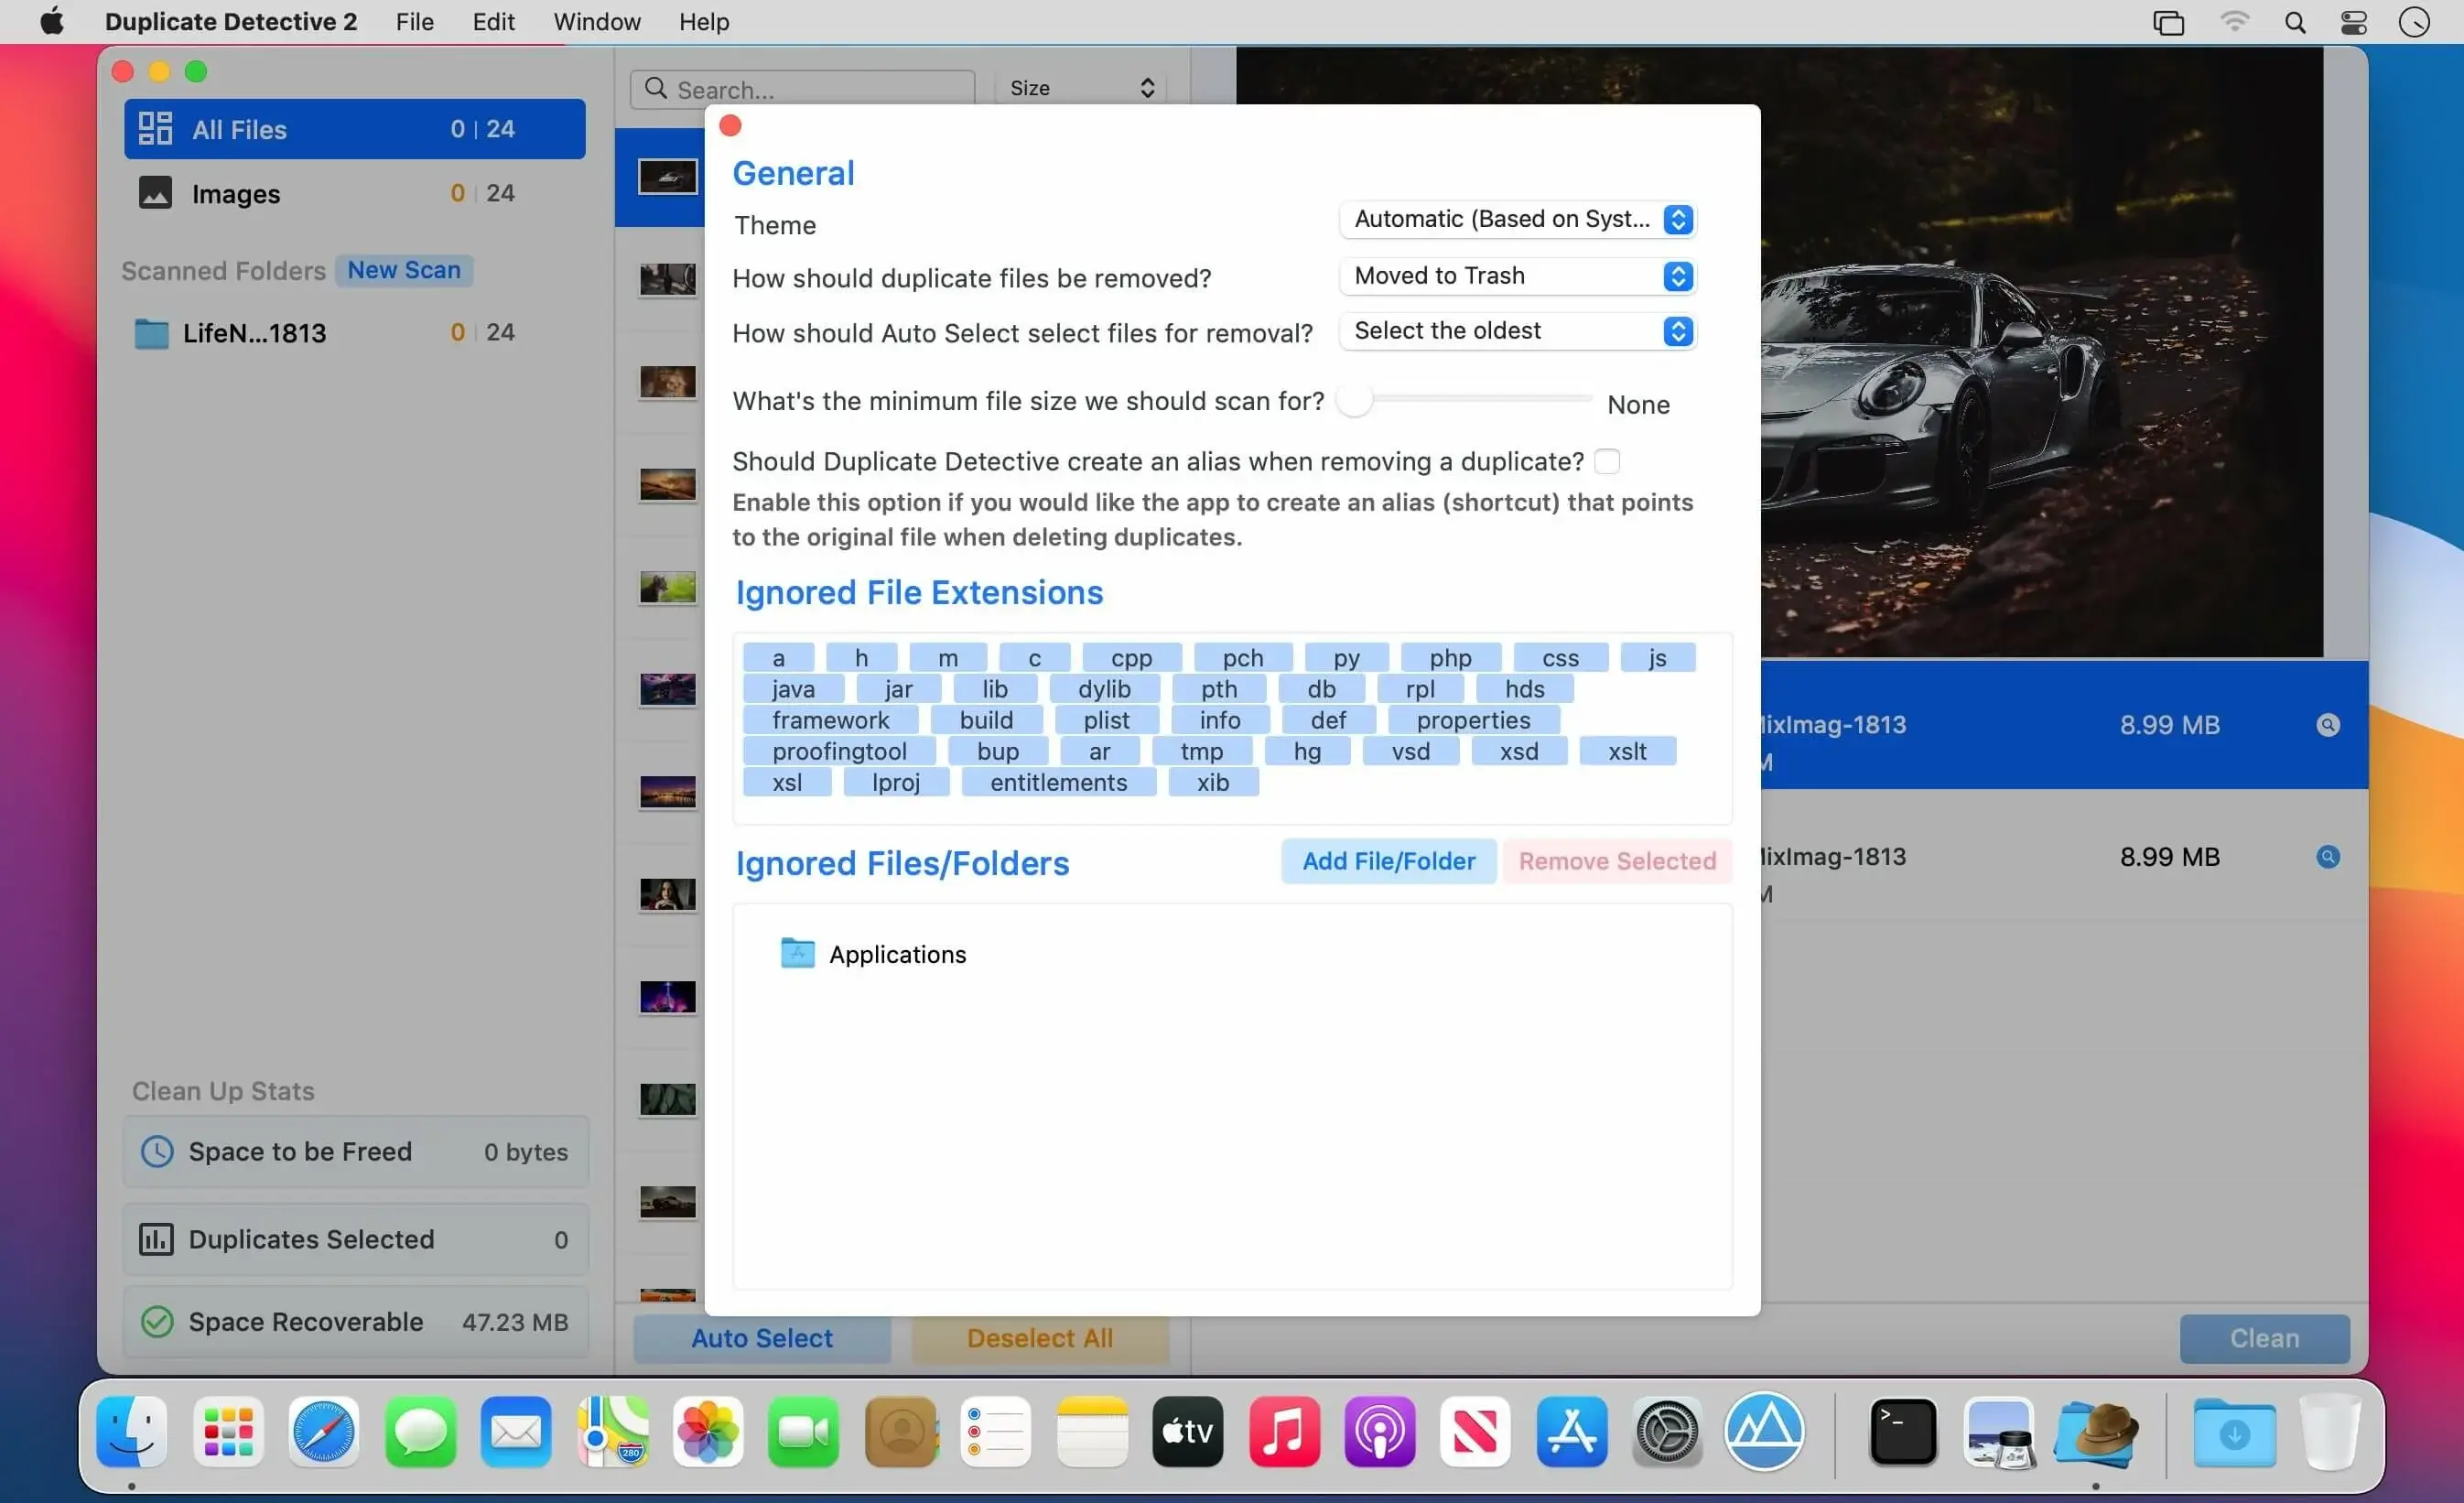The image size is (2464, 1503).
Task: Open the Moved to Trash dropdown
Action: pos(1517,276)
